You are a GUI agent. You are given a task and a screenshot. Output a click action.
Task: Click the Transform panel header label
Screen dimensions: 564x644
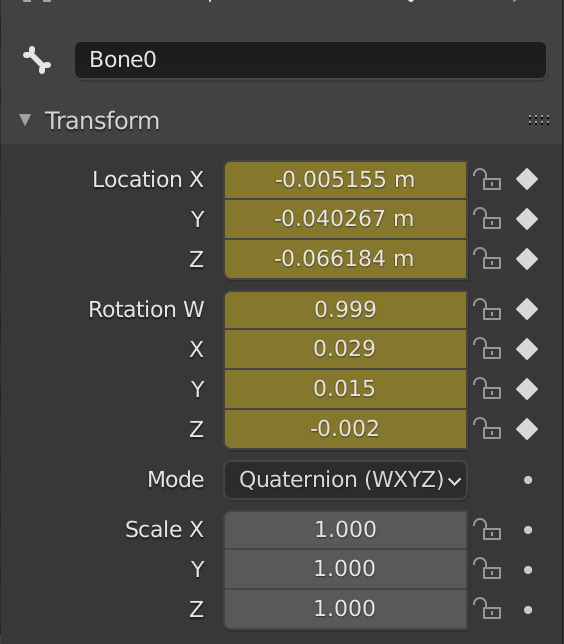[x=102, y=121]
